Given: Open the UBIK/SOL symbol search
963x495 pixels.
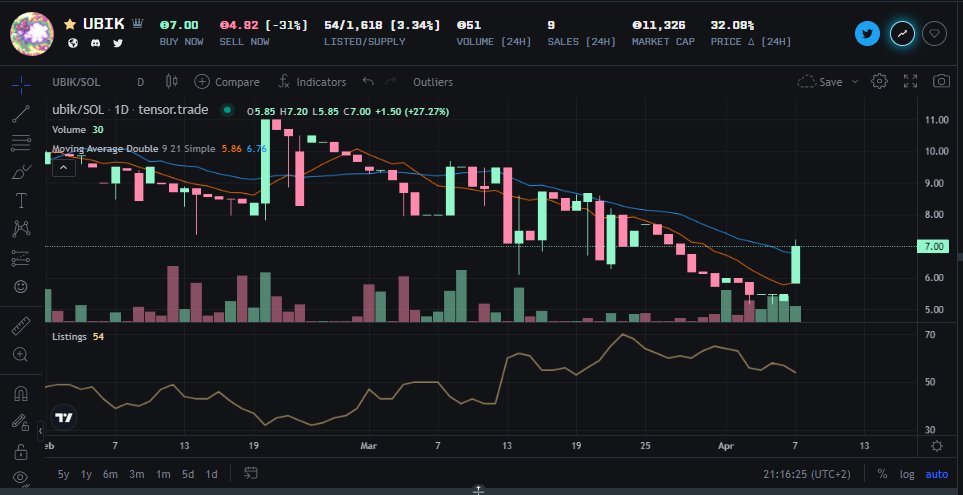Looking at the screenshot, I should coord(76,82).
